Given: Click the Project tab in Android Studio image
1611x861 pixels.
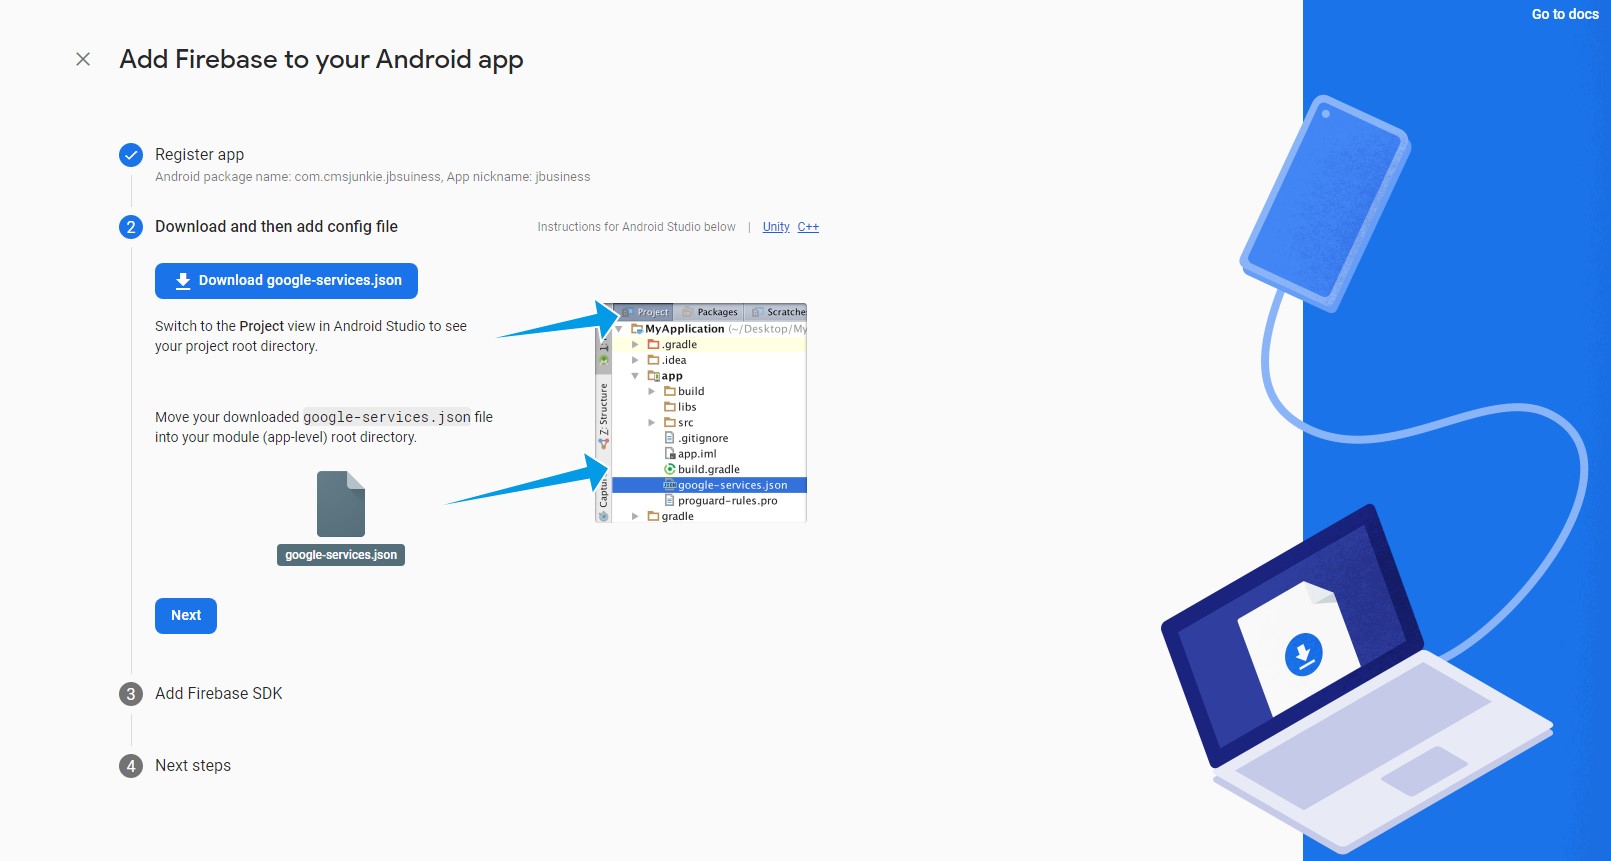Looking at the screenshot, I should pos(646,312).
